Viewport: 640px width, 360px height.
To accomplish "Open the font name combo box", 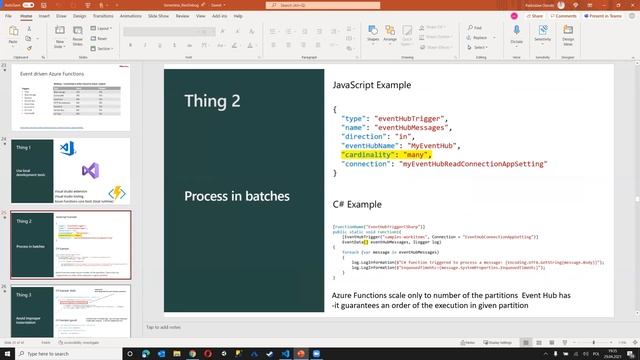I will click(x=161, y=31).
